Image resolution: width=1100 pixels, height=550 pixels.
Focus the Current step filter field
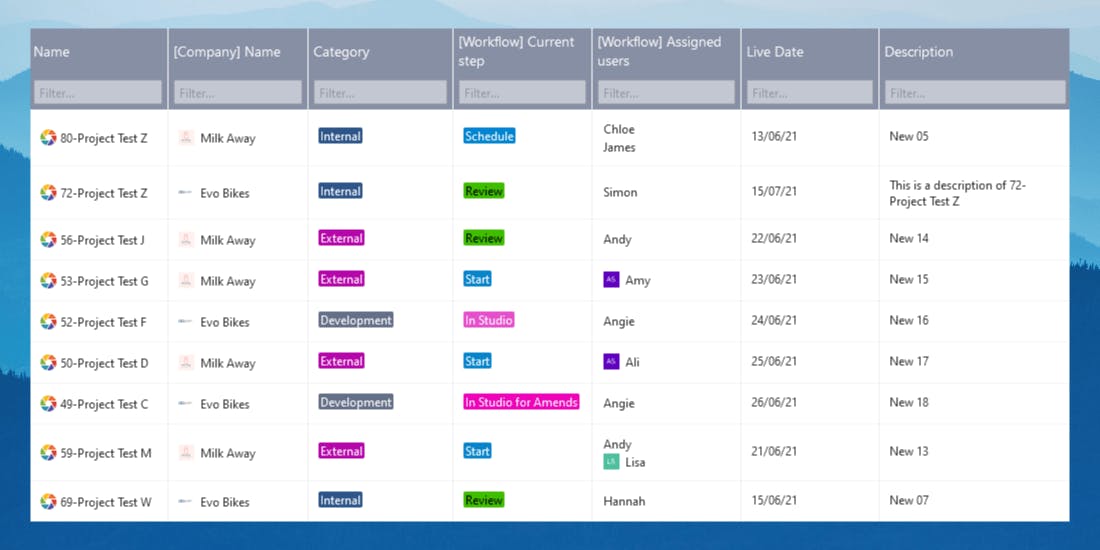[522, 93]
